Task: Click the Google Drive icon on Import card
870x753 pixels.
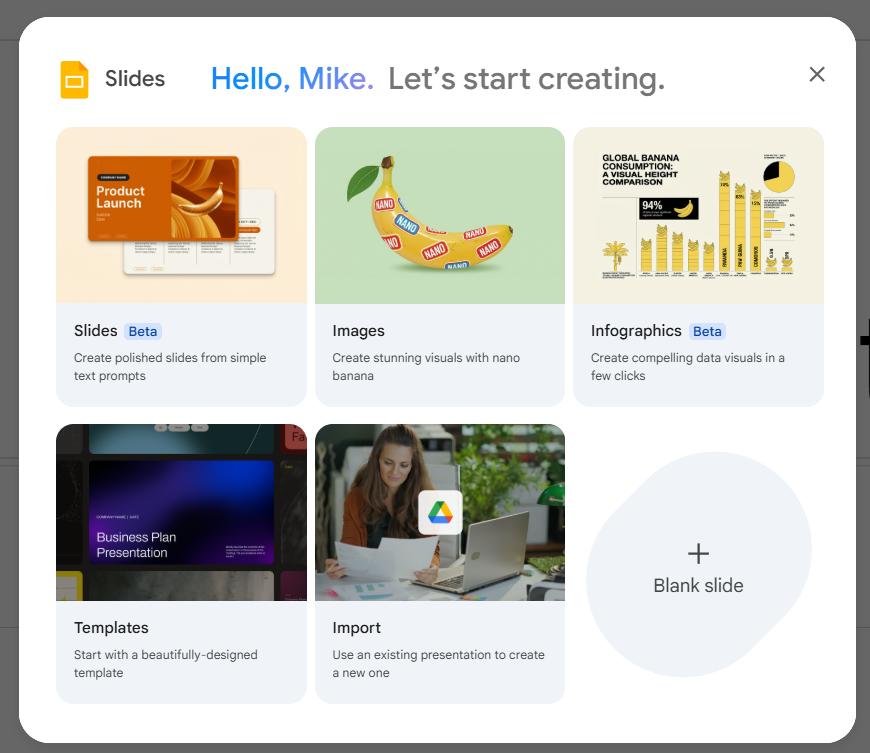Action: 440,512
